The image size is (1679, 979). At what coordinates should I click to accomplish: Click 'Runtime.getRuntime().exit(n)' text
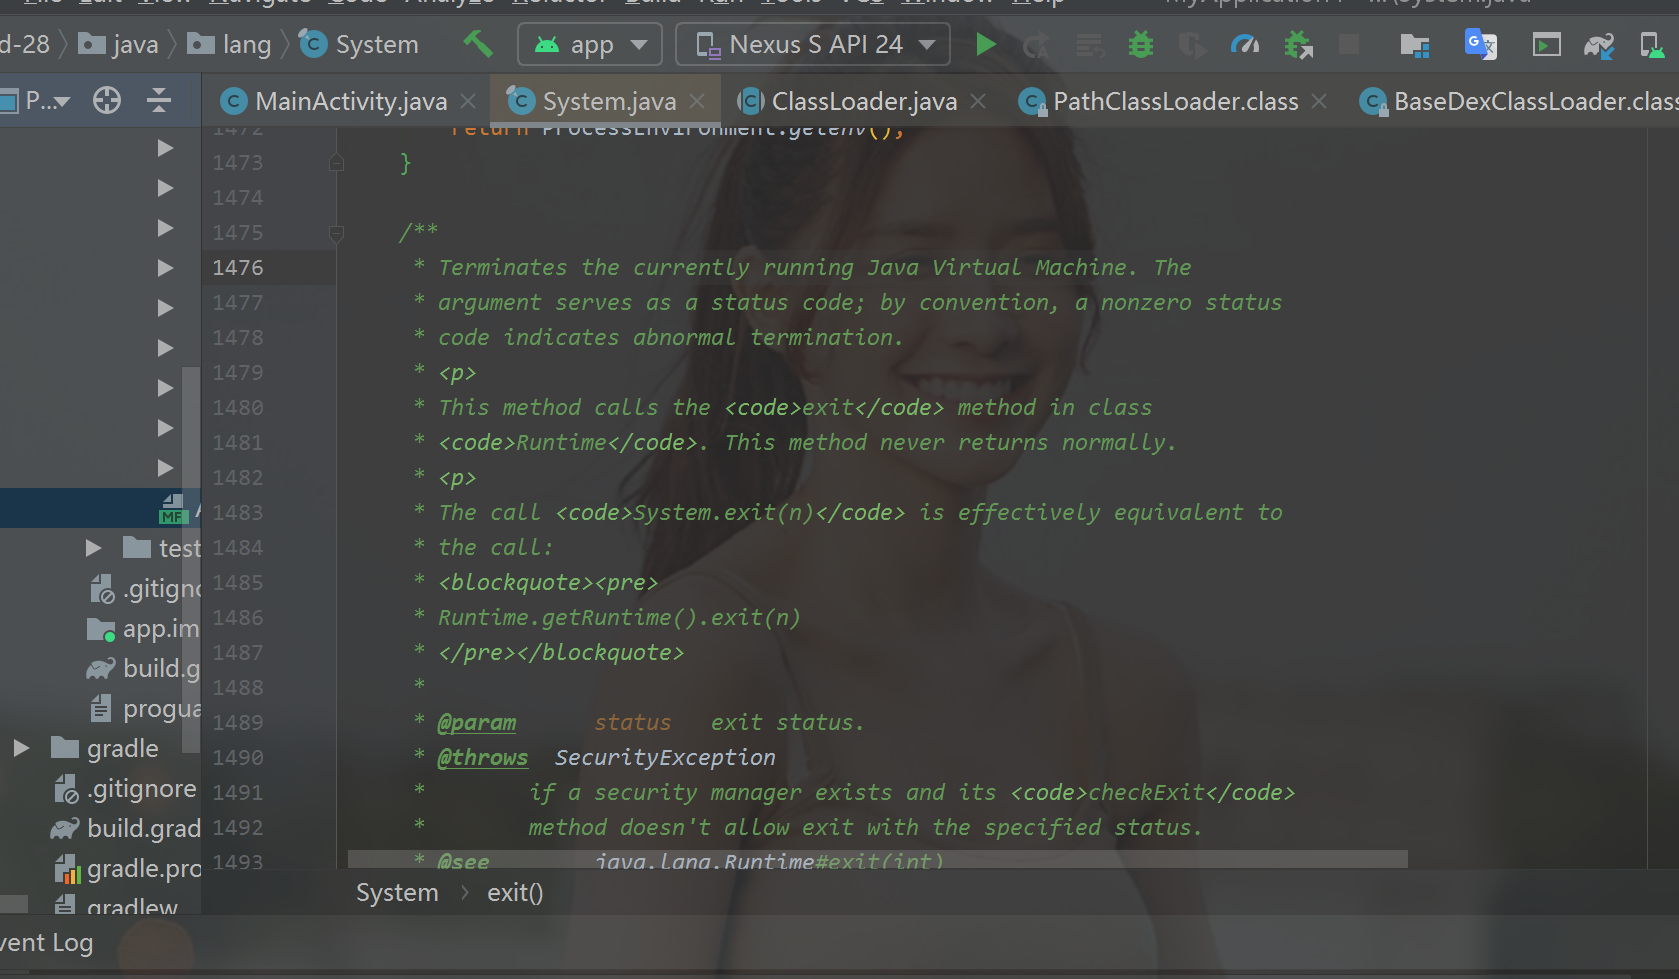pyautogui.click(x=619, y=617)
